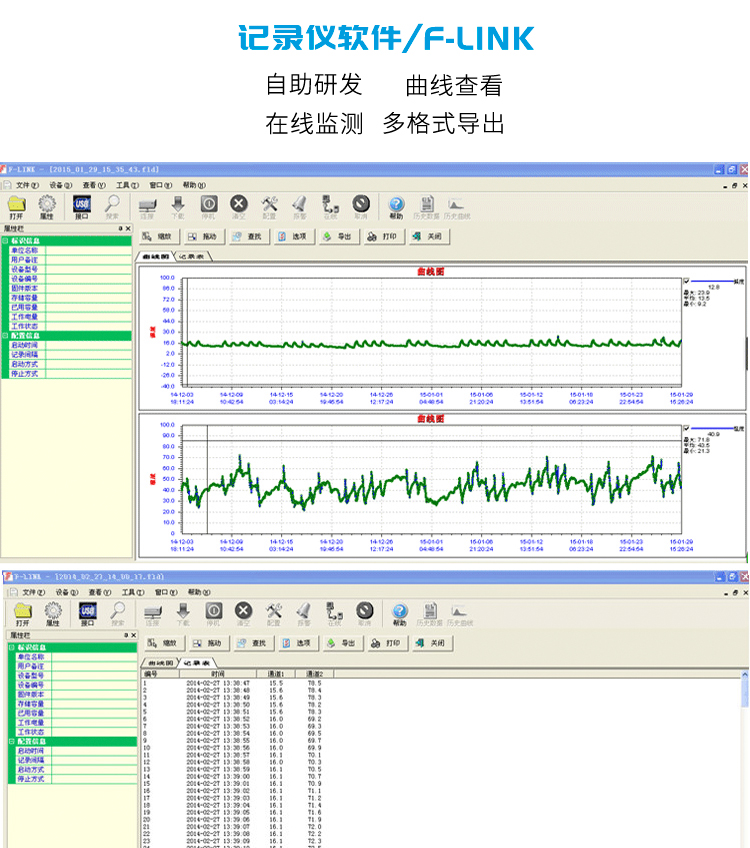This screenshot has width=750, height=848.
Task: Collapse 标识信息 group in upper window
Action: point(5,241)
